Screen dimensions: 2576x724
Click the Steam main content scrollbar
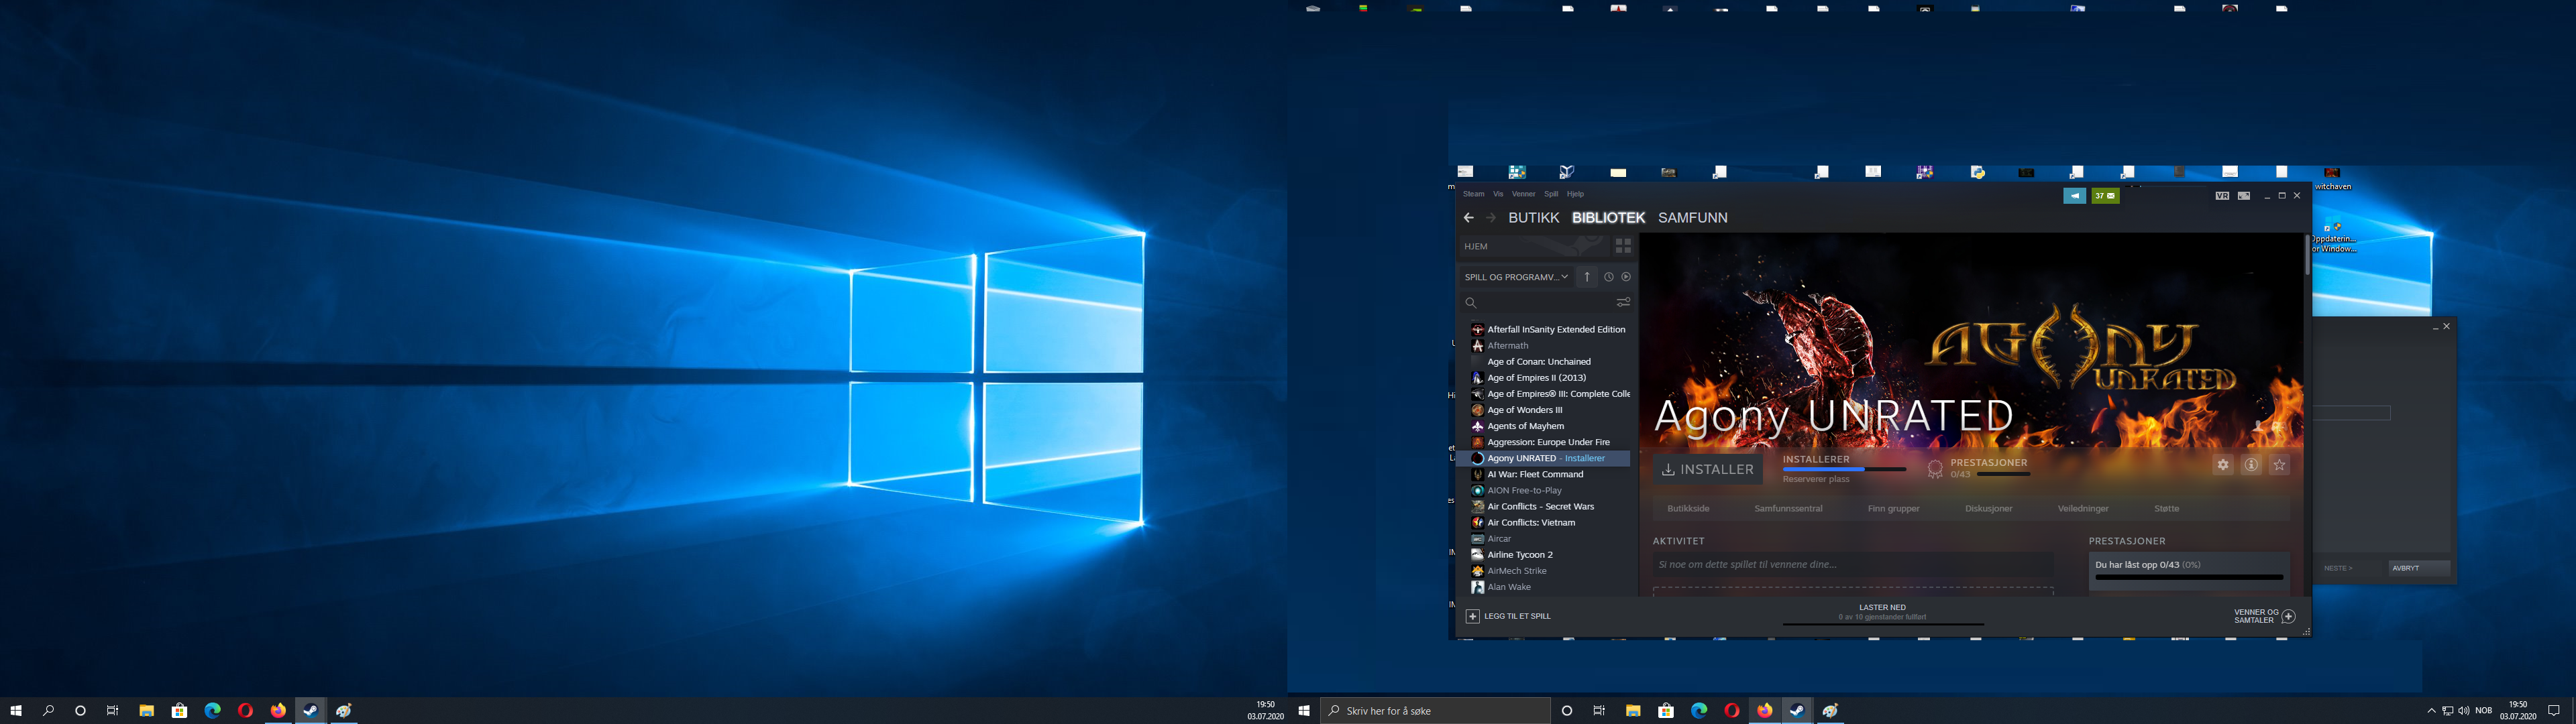2308,256
